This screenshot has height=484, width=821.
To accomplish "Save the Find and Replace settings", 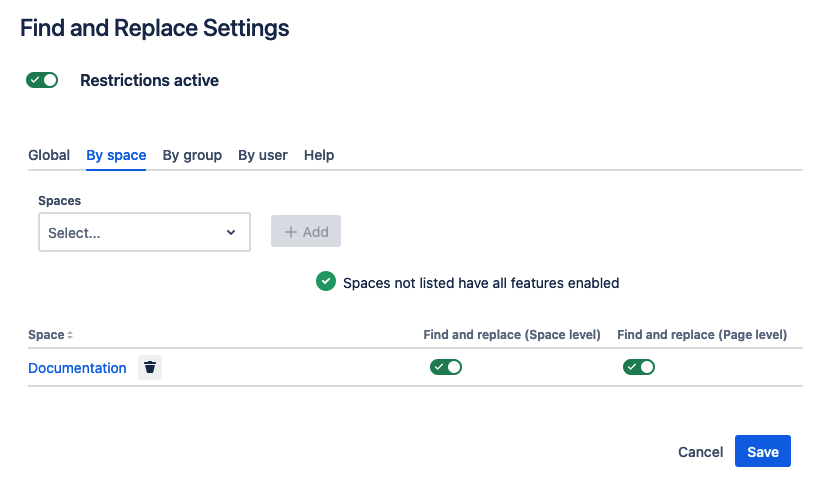I will pyautogui.click(x=763, y=452).
